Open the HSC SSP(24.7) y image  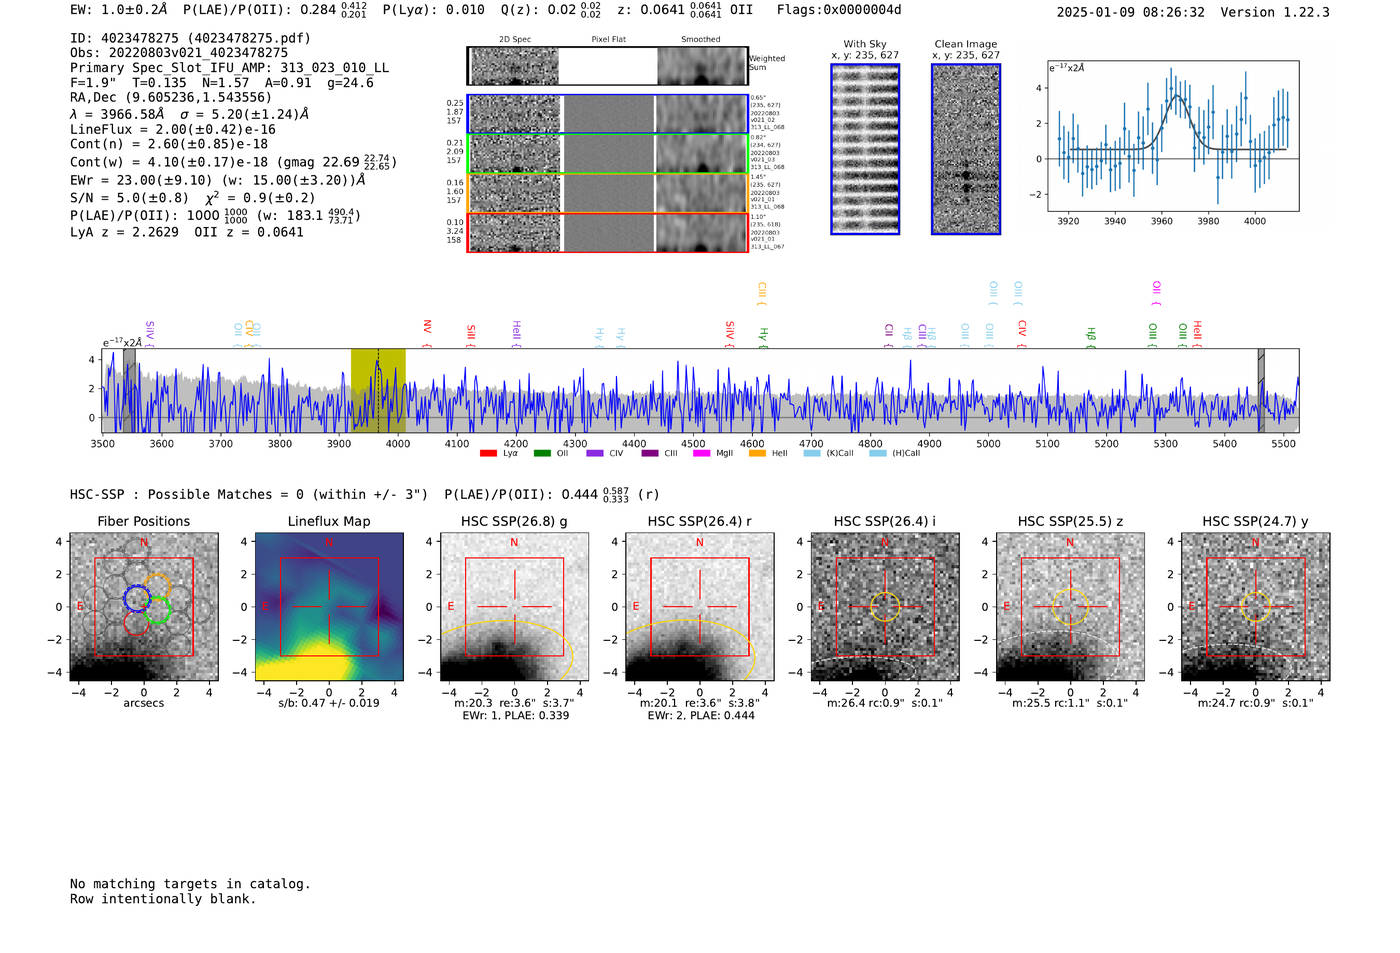click(x=1256, y=607)
